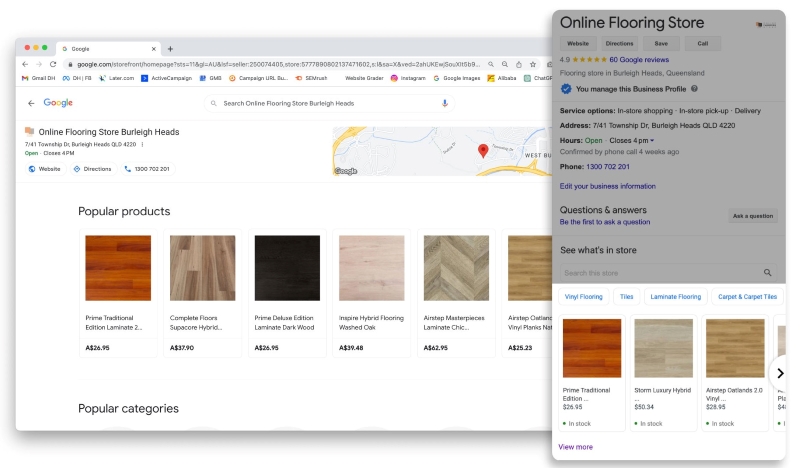Select the Laminate Flooring category chip

tap(676, 297)
